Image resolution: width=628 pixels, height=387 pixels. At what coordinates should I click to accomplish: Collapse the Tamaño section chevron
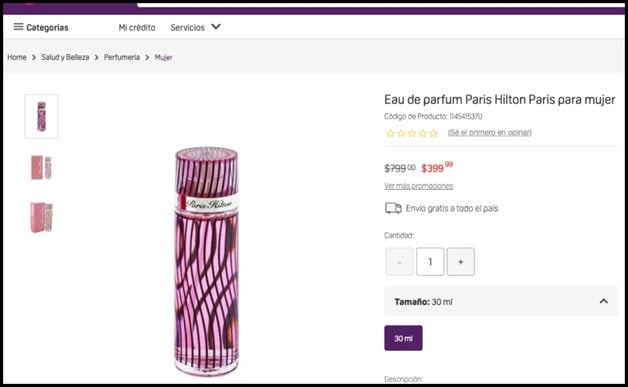click(604, 301)
